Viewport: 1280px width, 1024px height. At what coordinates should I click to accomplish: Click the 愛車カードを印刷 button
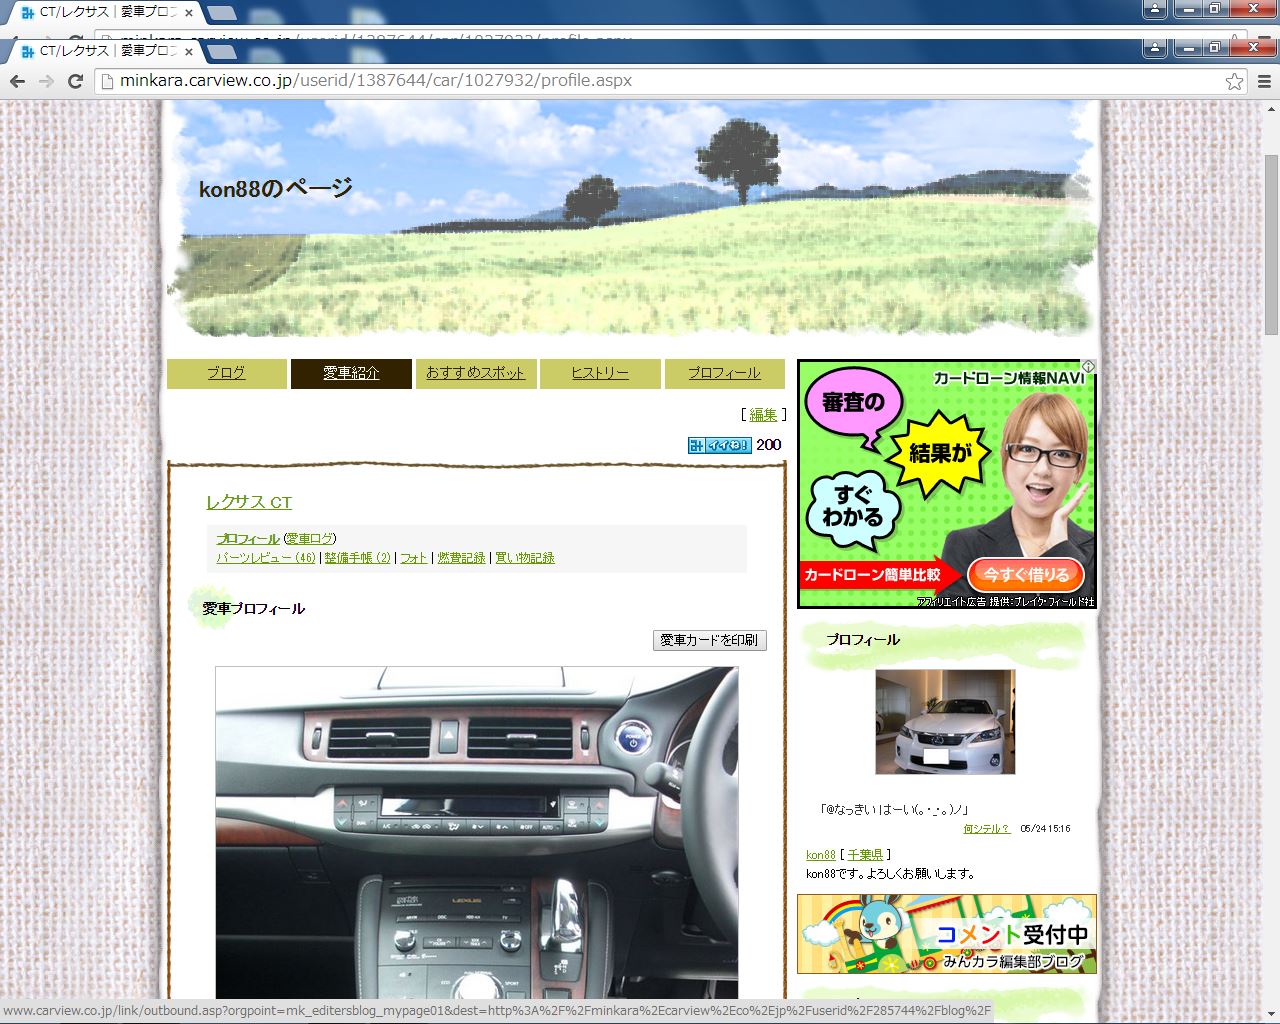(x=710, y=640)
